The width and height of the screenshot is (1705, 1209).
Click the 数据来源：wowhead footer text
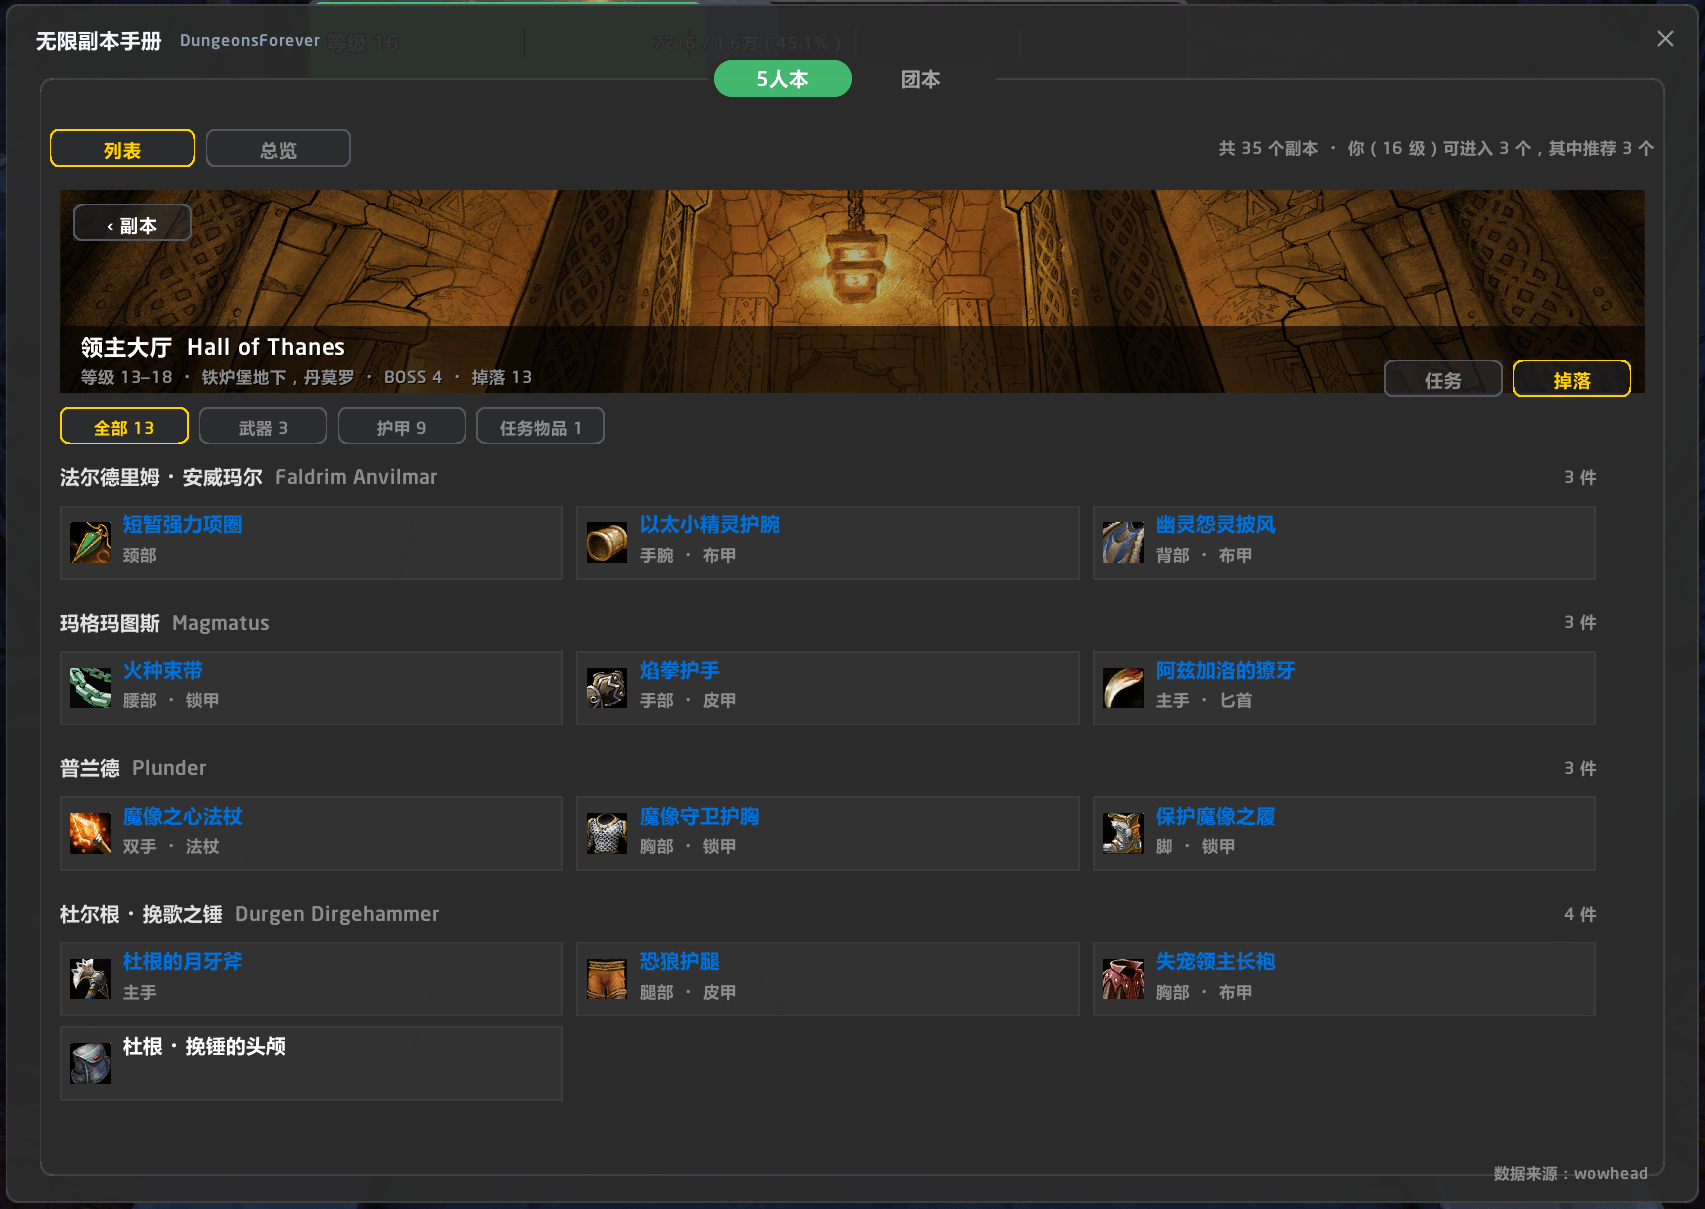pos(1571,1174)
